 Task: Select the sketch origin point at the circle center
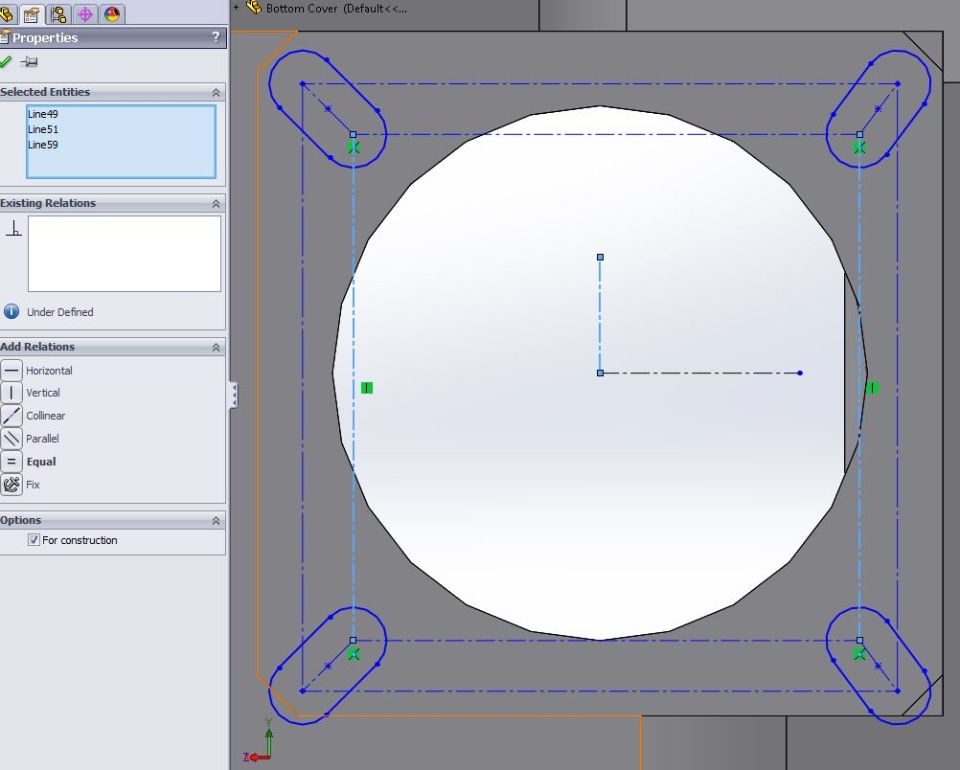(600, 373)
